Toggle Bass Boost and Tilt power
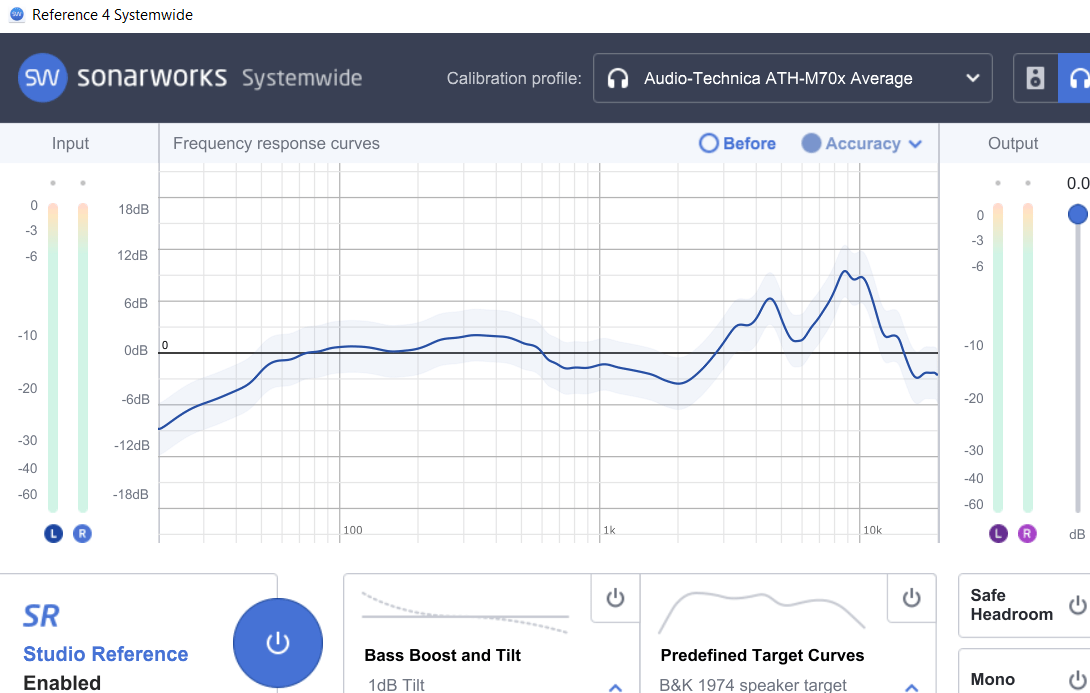This screenshot has width=1090, height=693. click(x=615, y=598)
